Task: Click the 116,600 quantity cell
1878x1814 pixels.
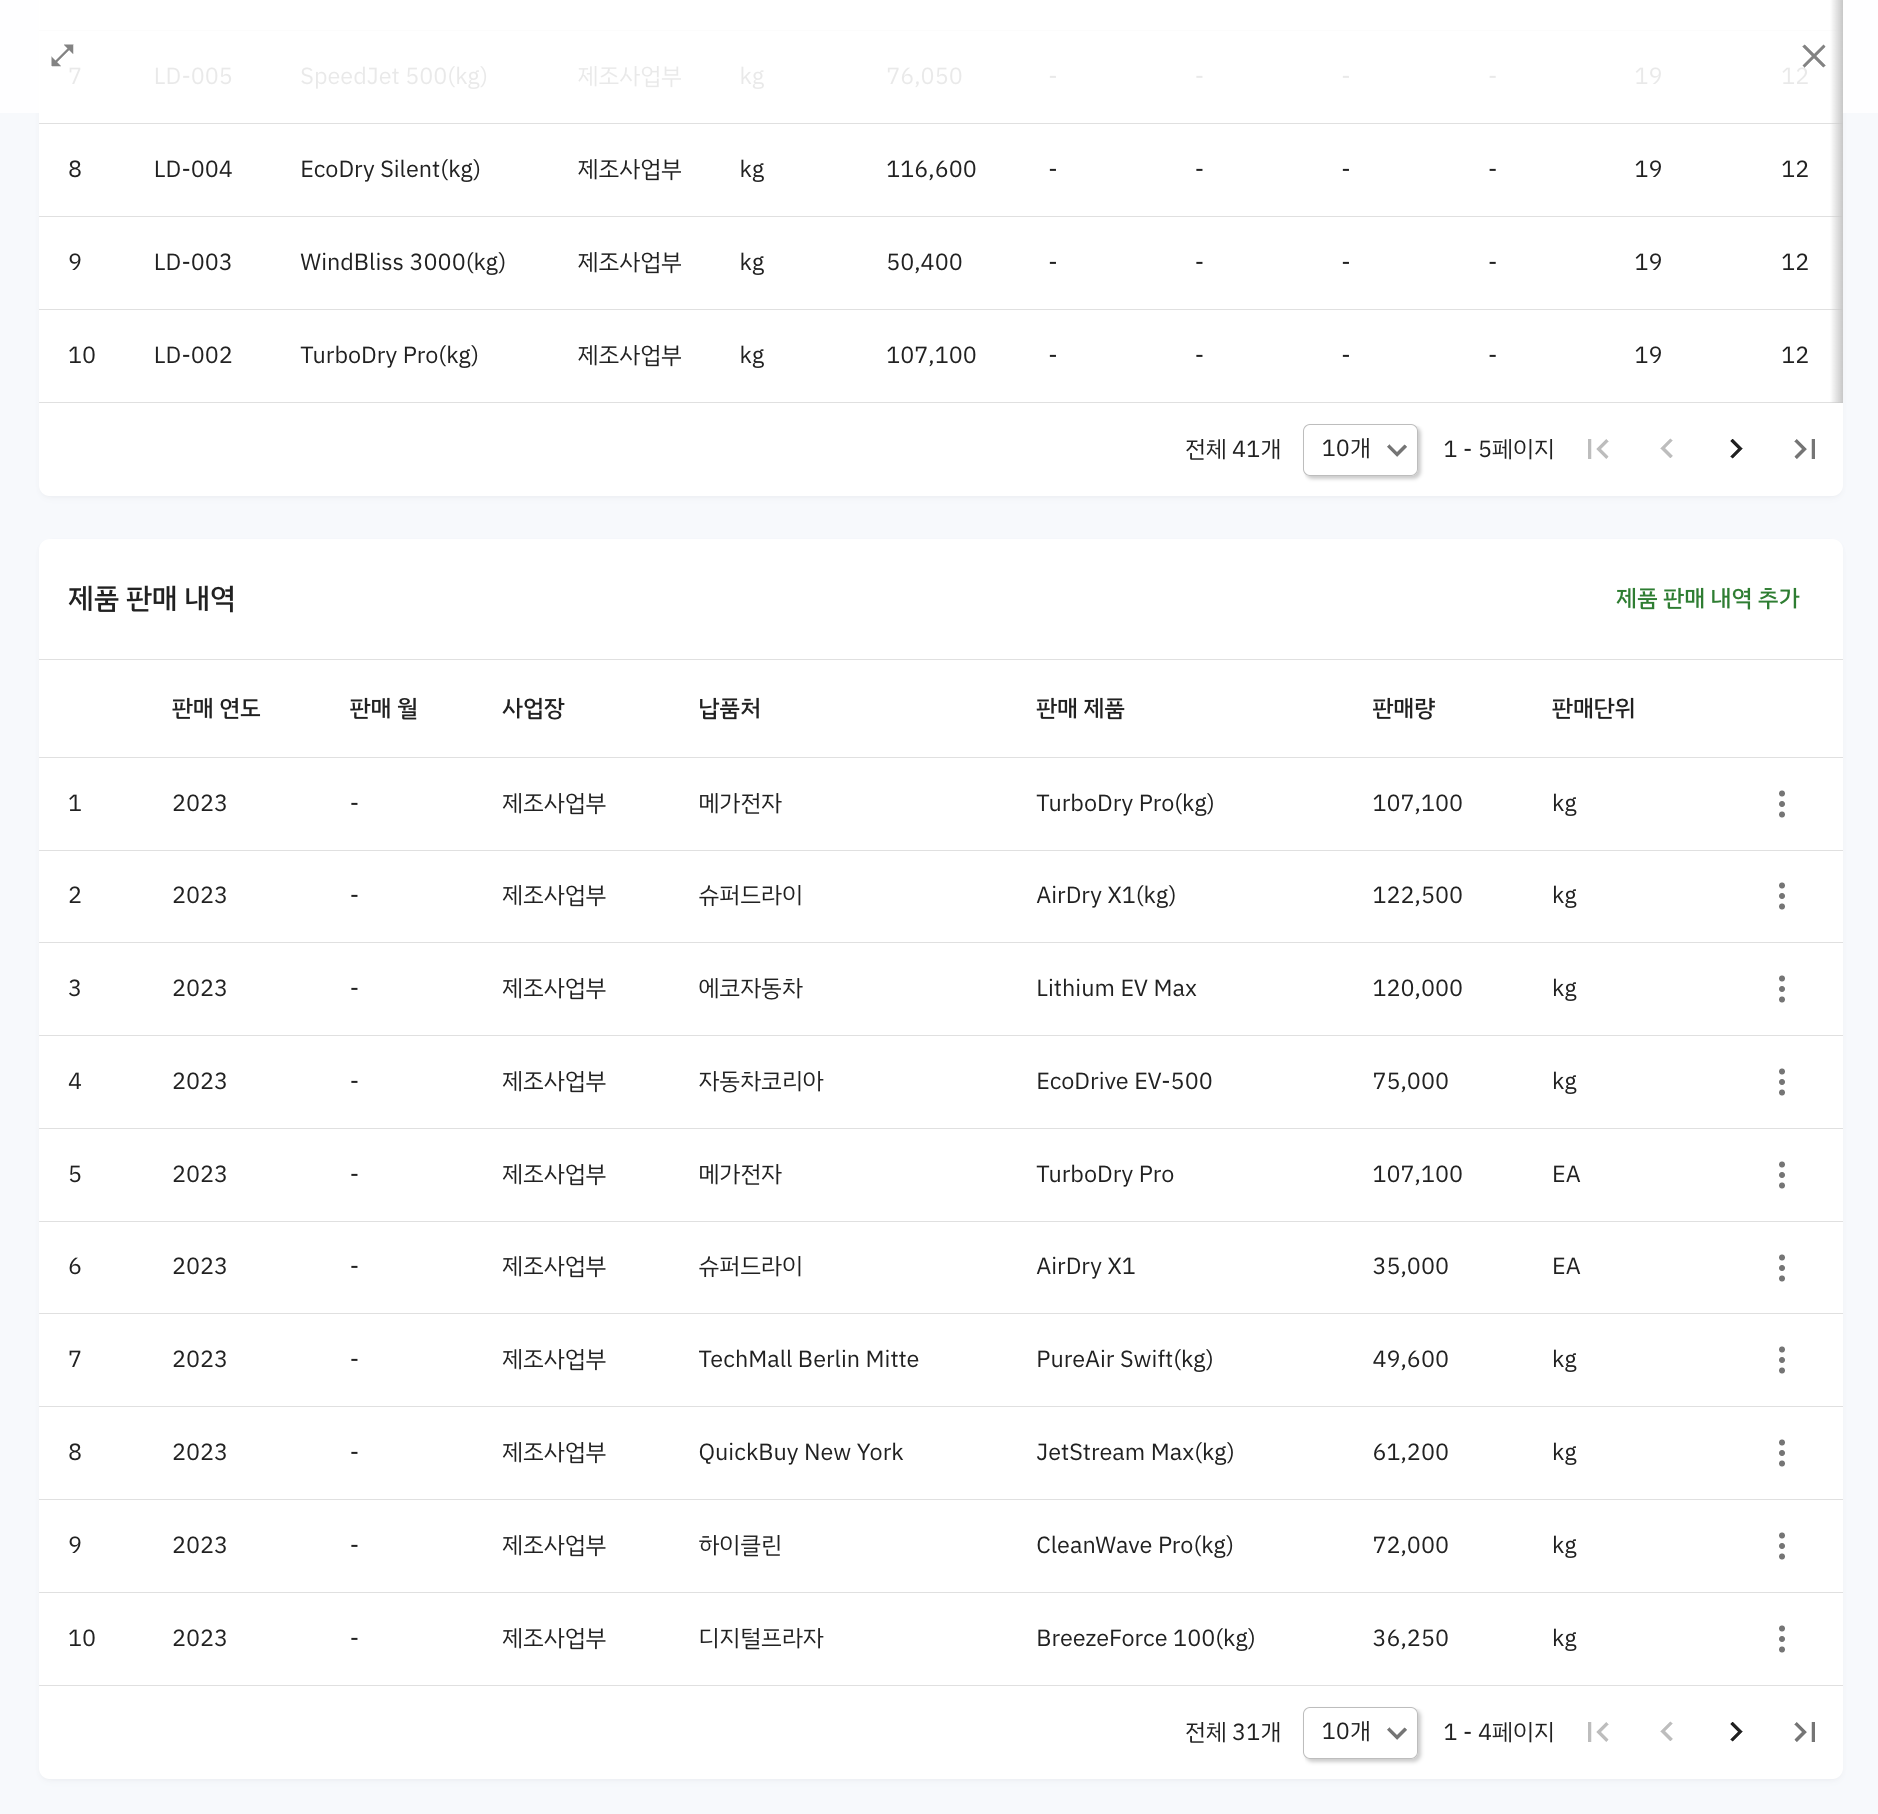Action: click(x=931, y=169)
